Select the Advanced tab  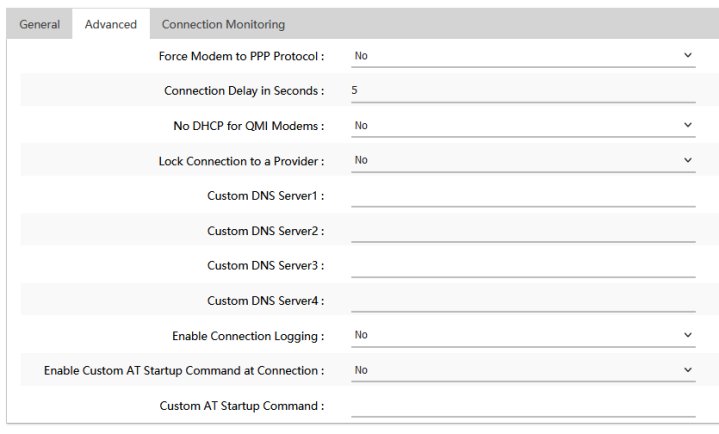[x=111, y=24]
